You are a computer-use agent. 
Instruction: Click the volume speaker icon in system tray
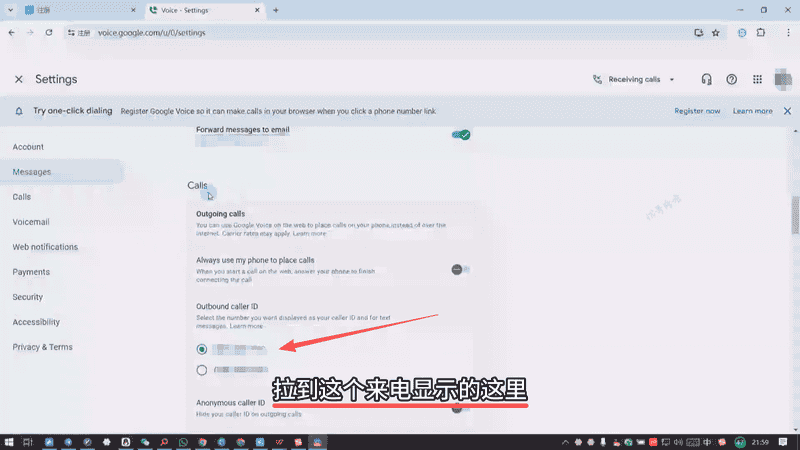(x=678, y=442)
